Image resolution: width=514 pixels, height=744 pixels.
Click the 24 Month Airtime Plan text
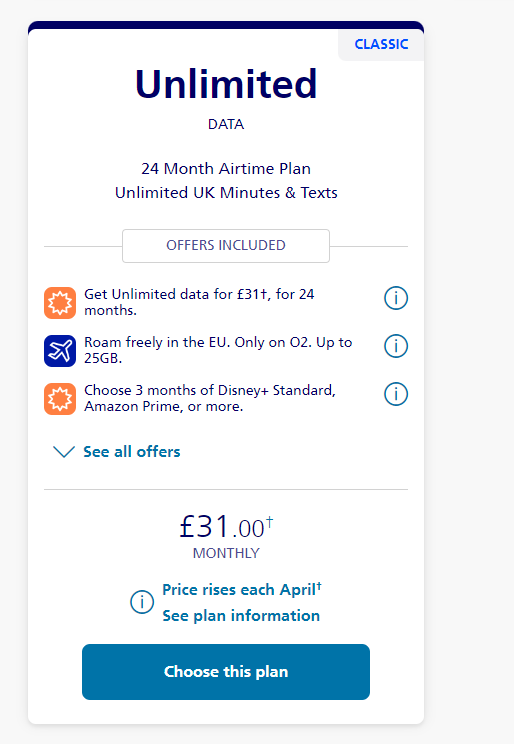coord(226,168)
